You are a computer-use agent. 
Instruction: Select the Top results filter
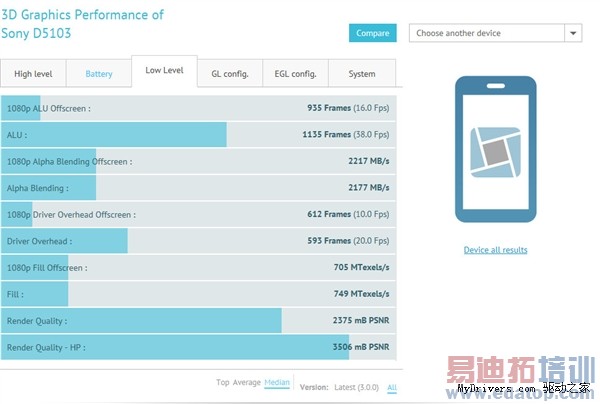point(222,382)
